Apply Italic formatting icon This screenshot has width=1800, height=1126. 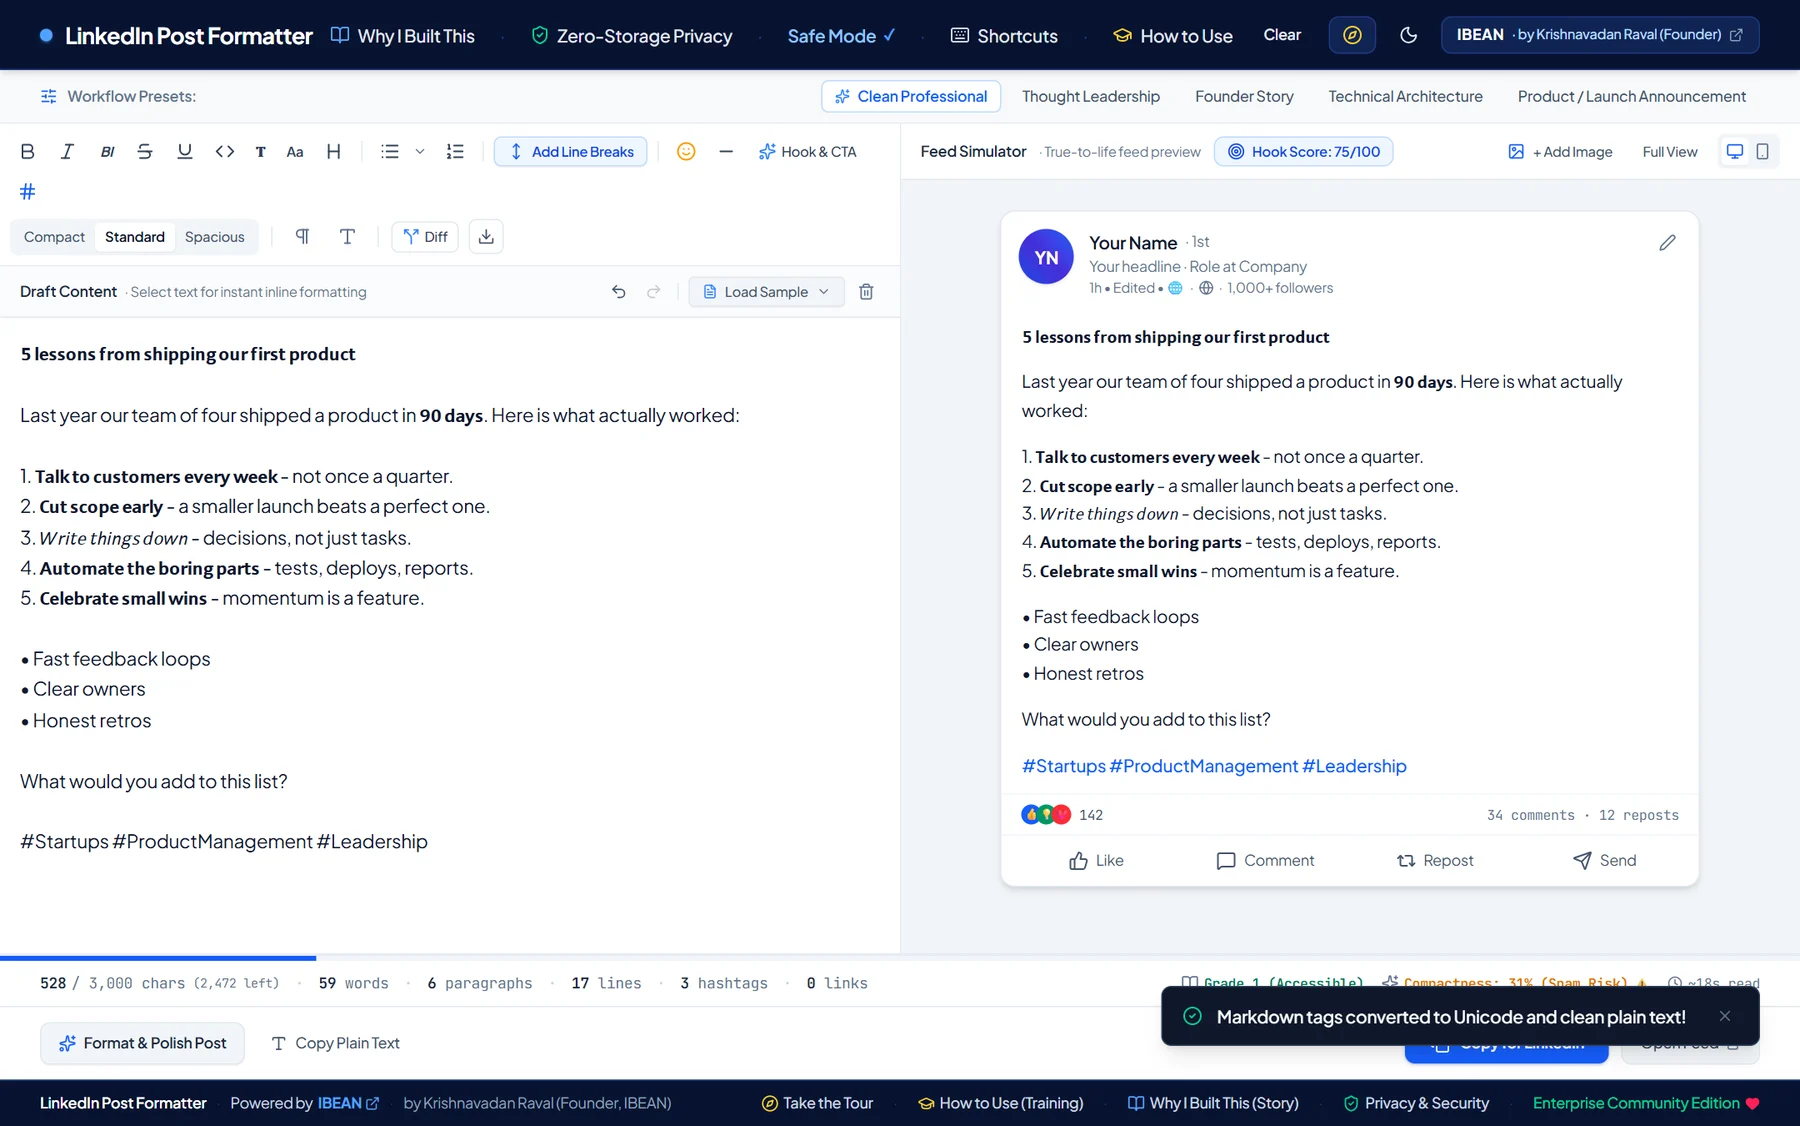click(x=67, y=151)
